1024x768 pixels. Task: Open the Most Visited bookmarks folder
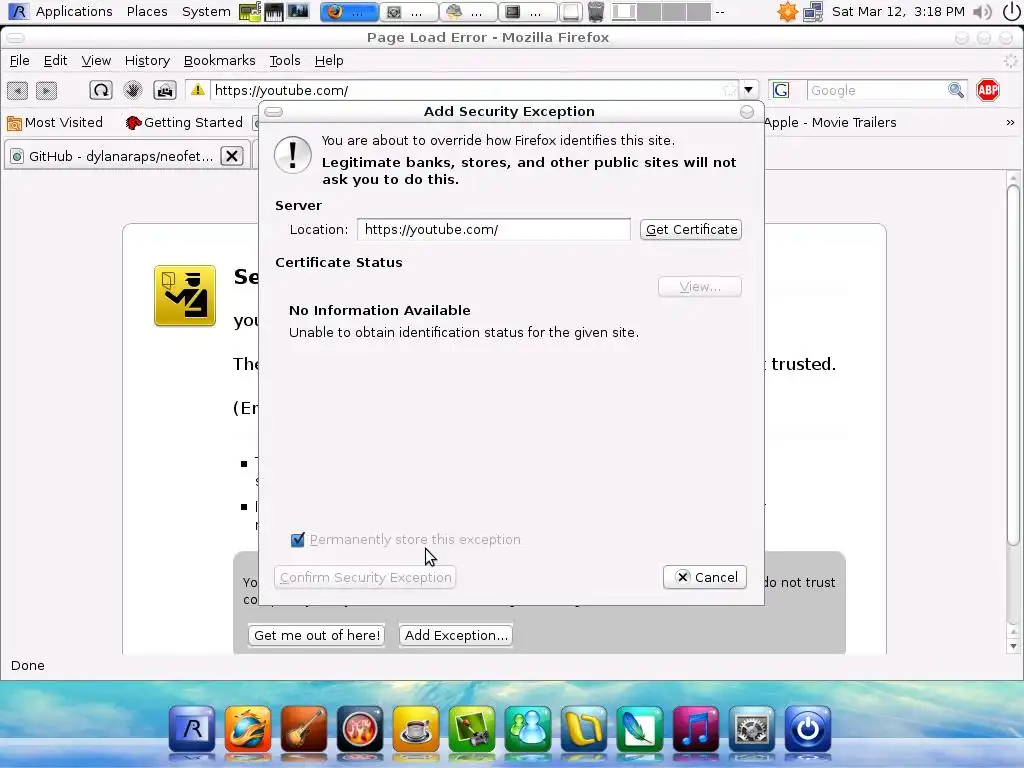55,122
